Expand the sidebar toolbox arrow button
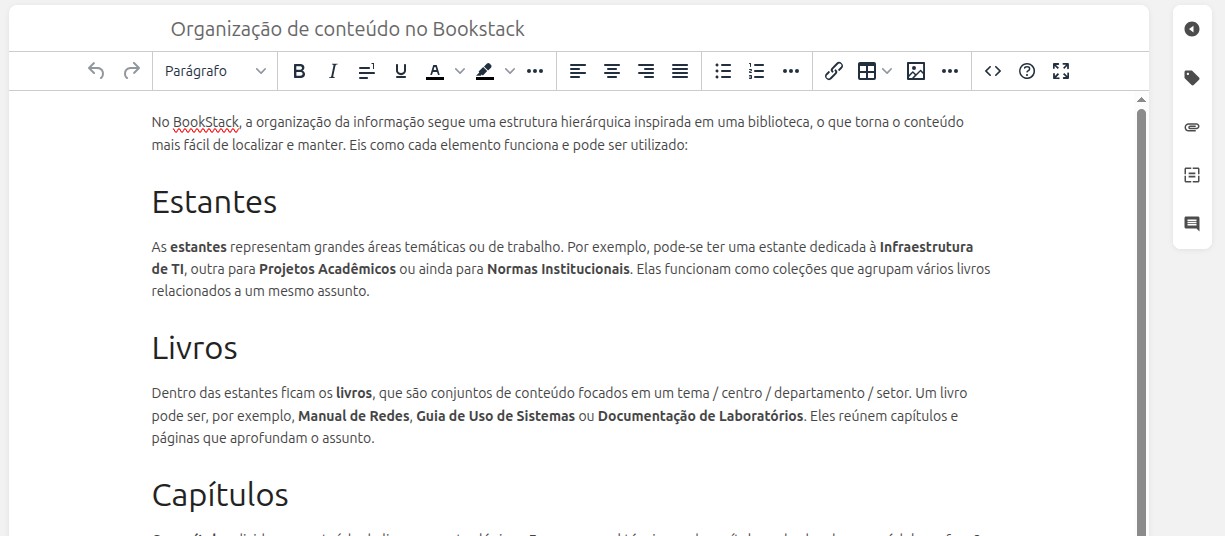 point(1191,29)
